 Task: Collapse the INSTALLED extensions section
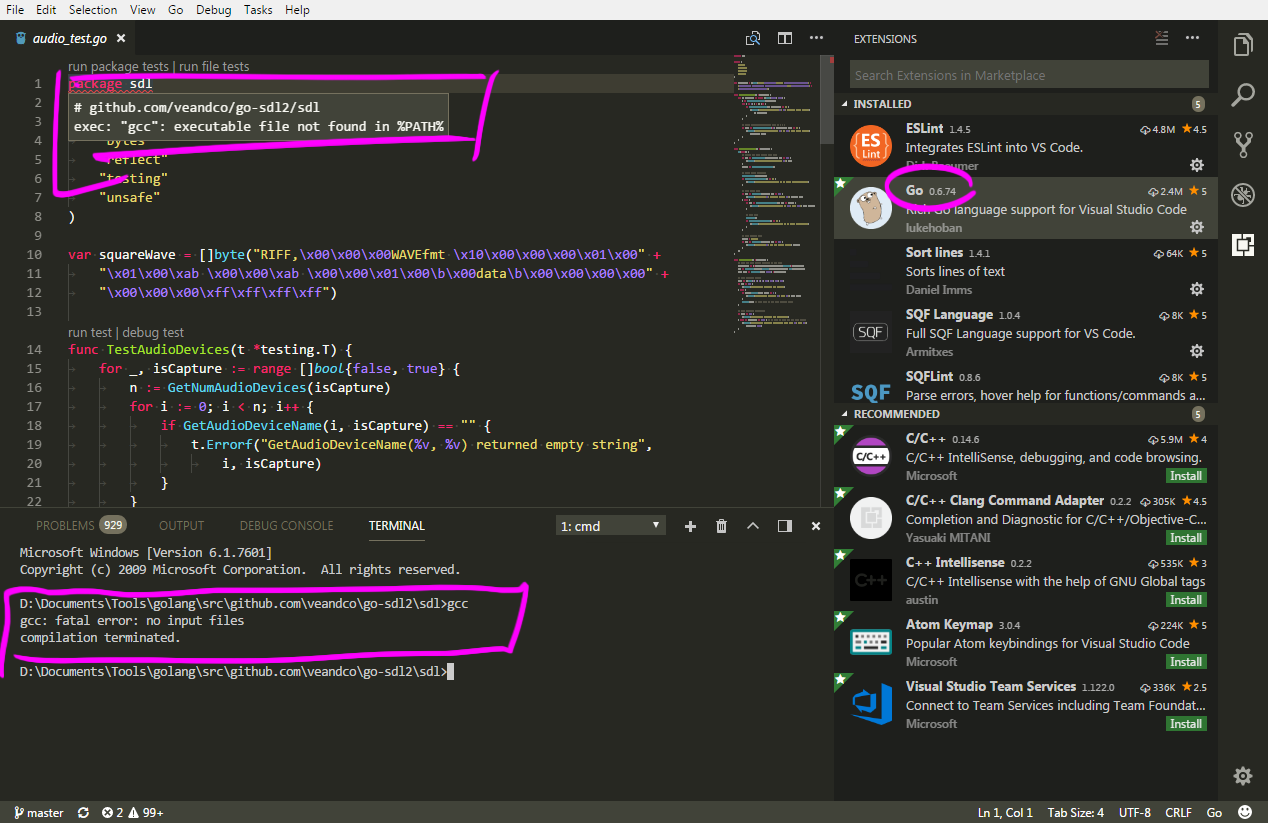point(1026,104)
